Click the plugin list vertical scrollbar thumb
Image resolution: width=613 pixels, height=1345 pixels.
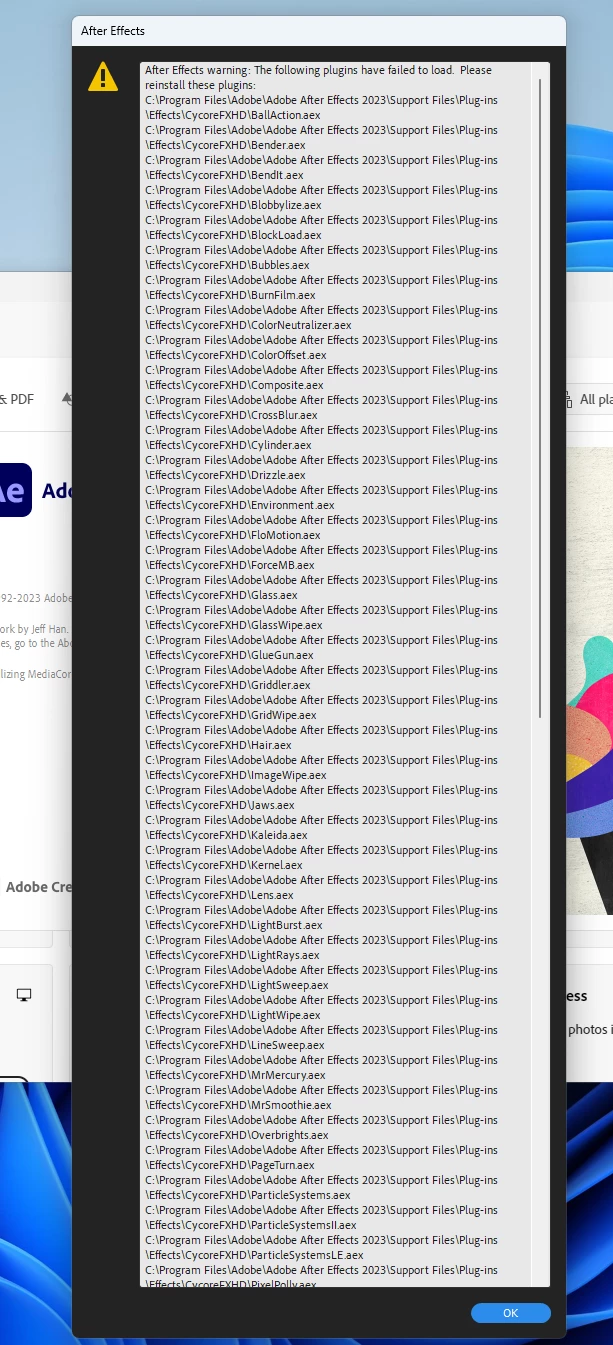coord(541,397)
